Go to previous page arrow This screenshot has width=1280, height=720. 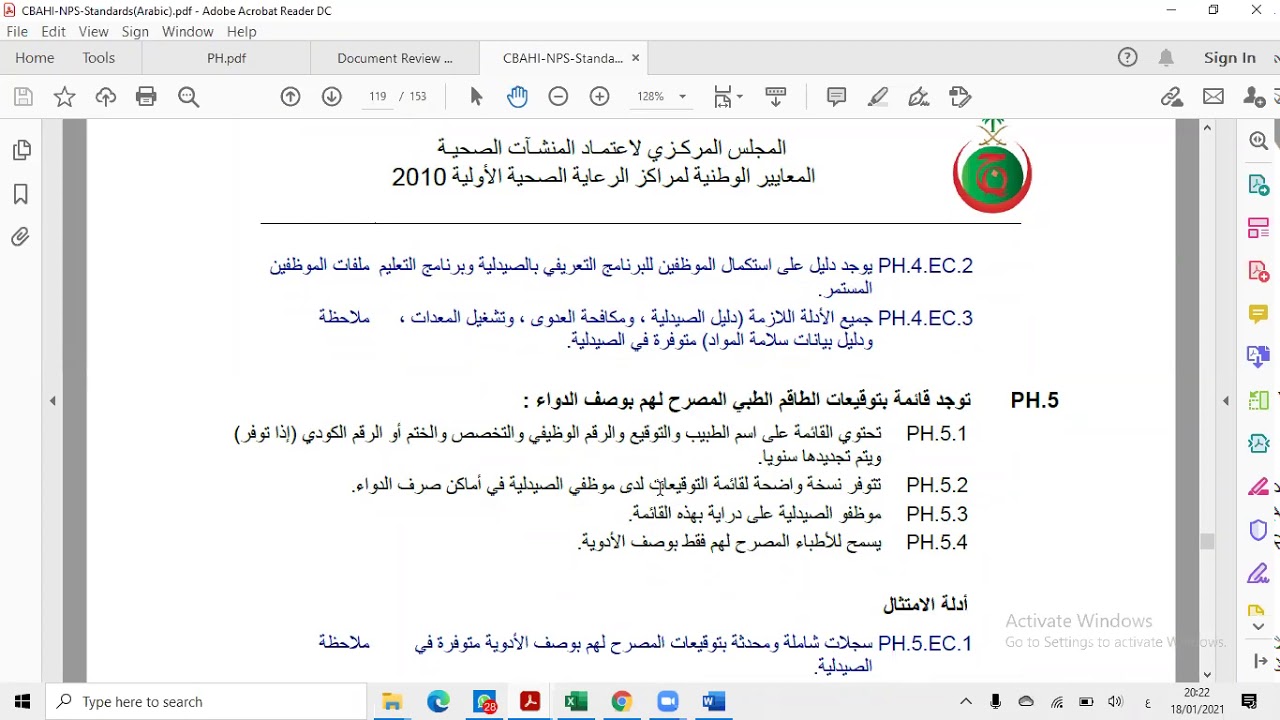(290, 97)
